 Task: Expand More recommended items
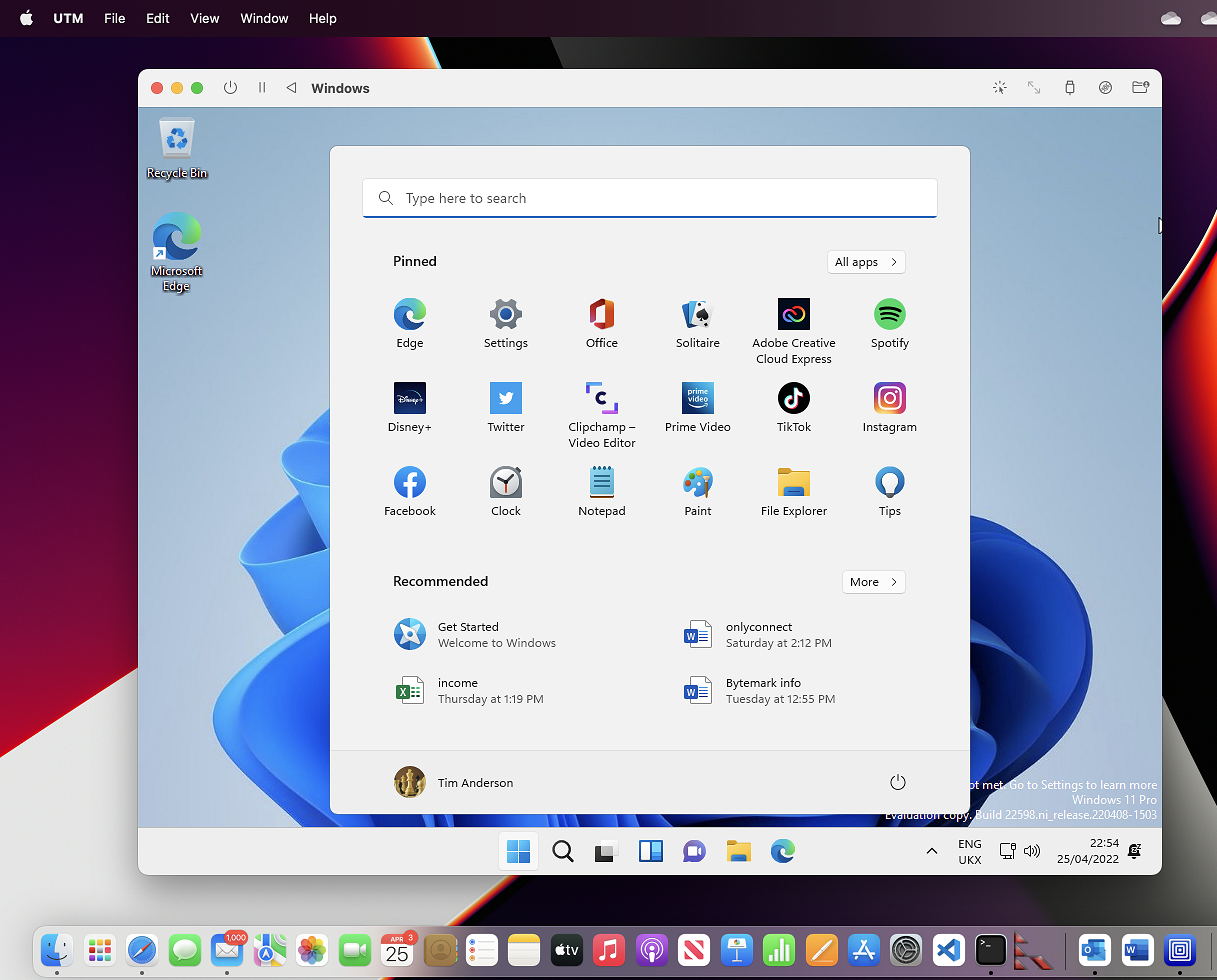click(x=873, y=582)
